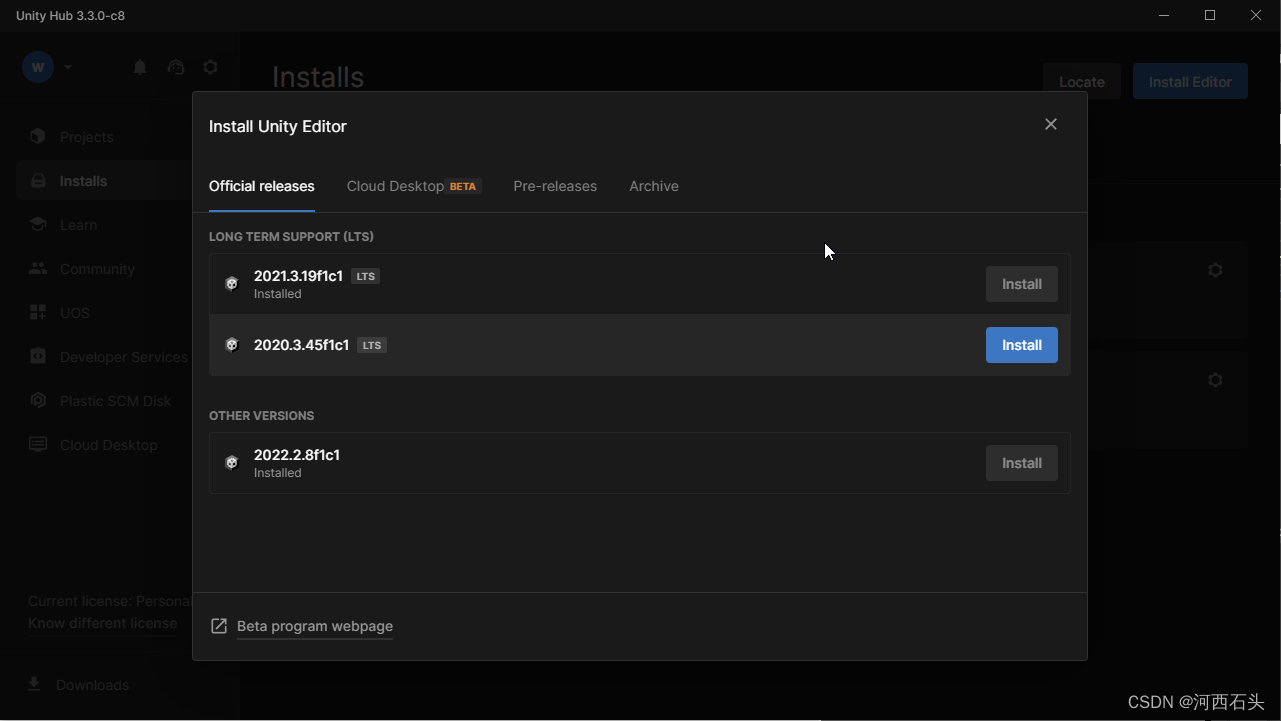This screenshot has height=721, width=1281.
Task: Switch to Official releases tab
Action: coord(262,186)
